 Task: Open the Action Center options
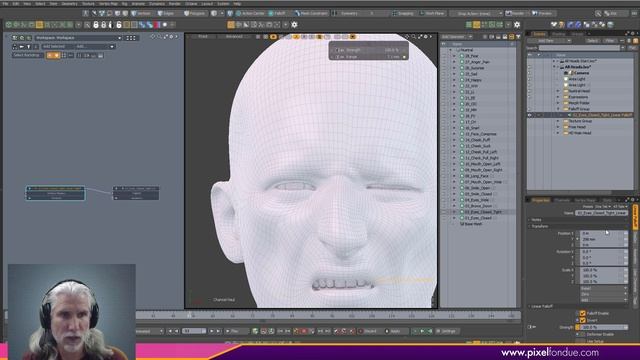point(250,13)
